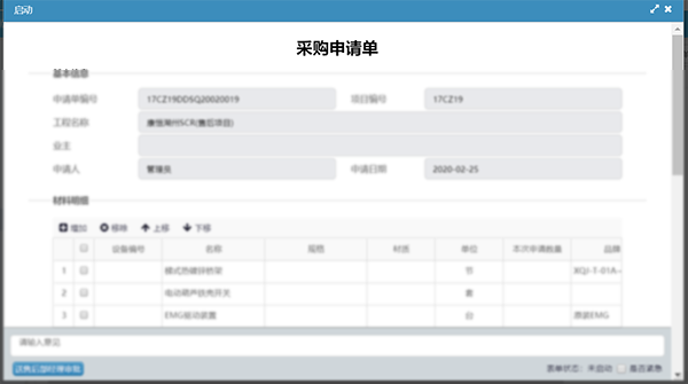
Task: Click the empty 业主 field
Action: point(380,146)
